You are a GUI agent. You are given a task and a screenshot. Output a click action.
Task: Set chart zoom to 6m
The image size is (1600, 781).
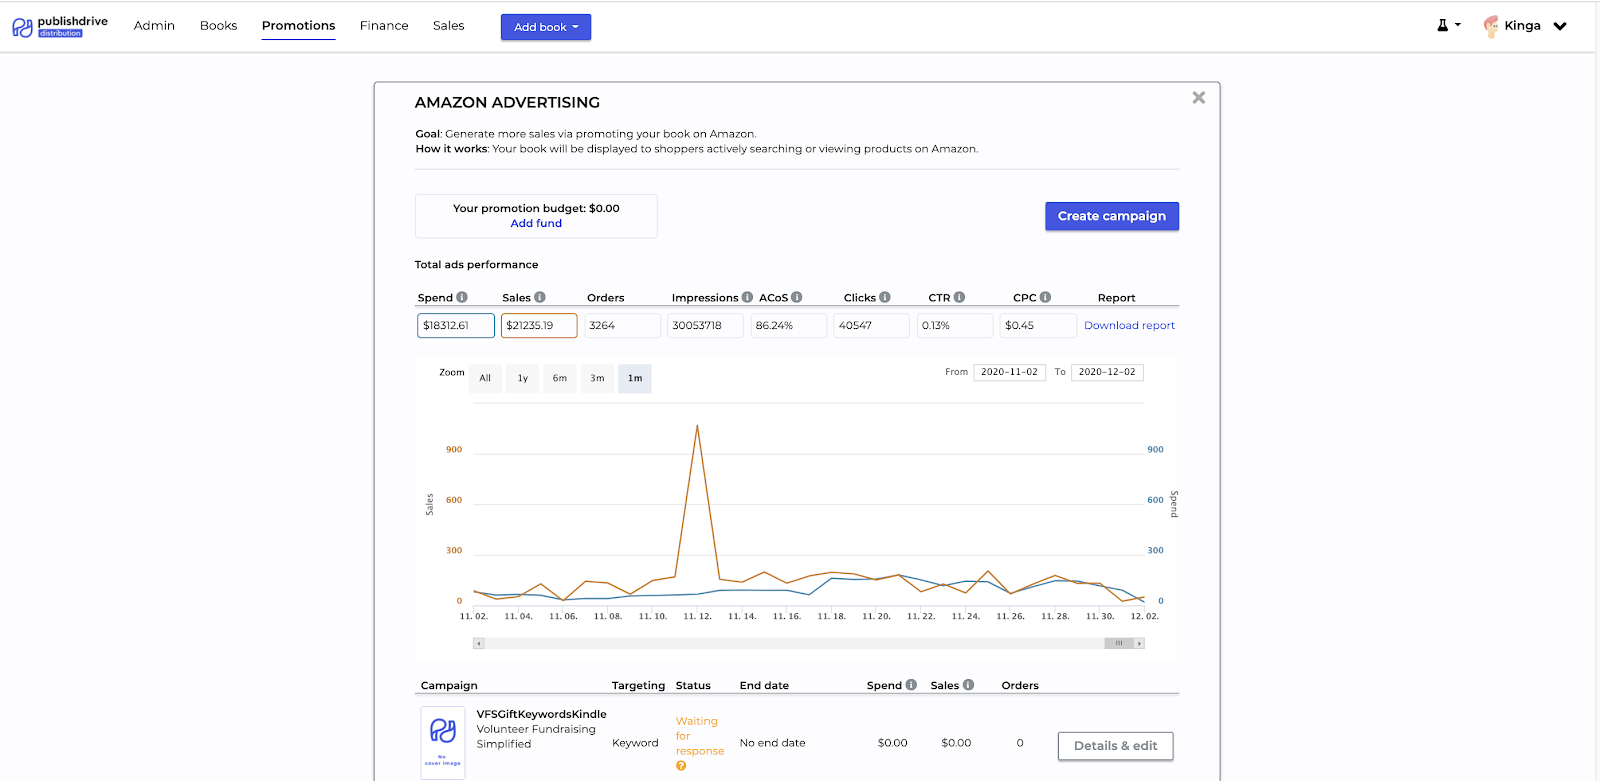point(560,378)
